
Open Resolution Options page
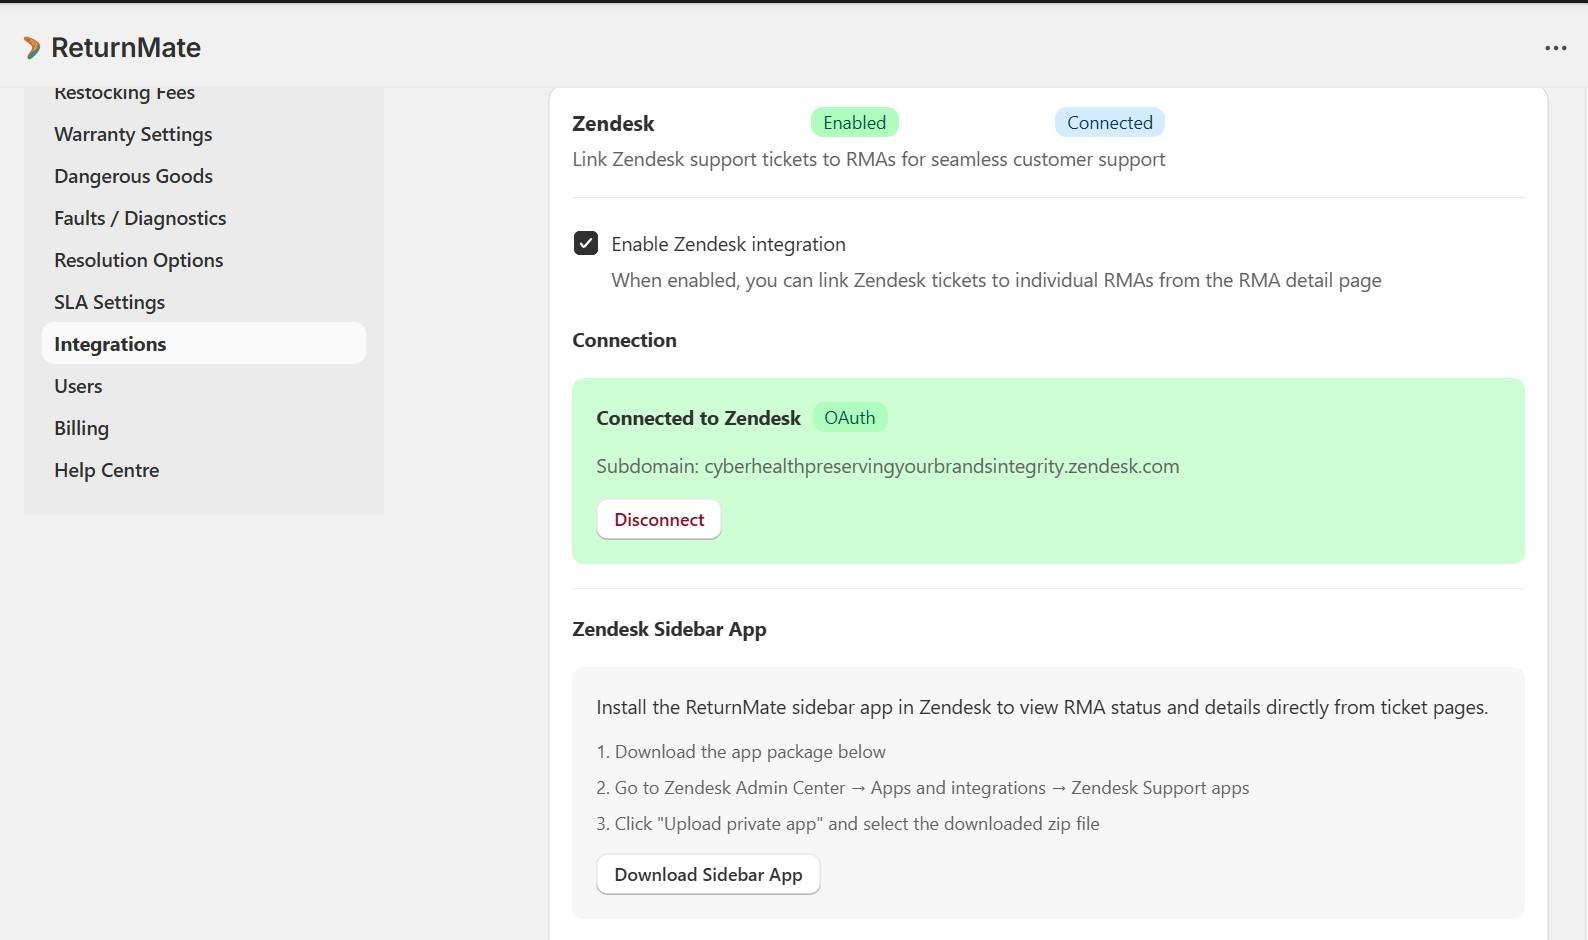pos(138,260)
